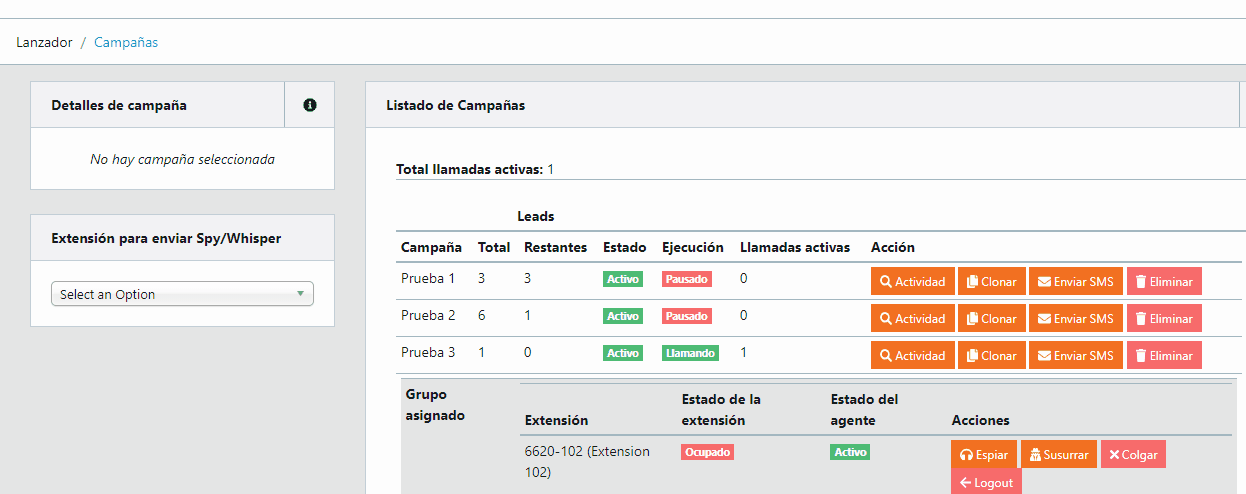Image resolution: width=1246 pixels, height=494 pixels.
Task: Clone the Prueba 1 campaign
Action: click(991, 281)
